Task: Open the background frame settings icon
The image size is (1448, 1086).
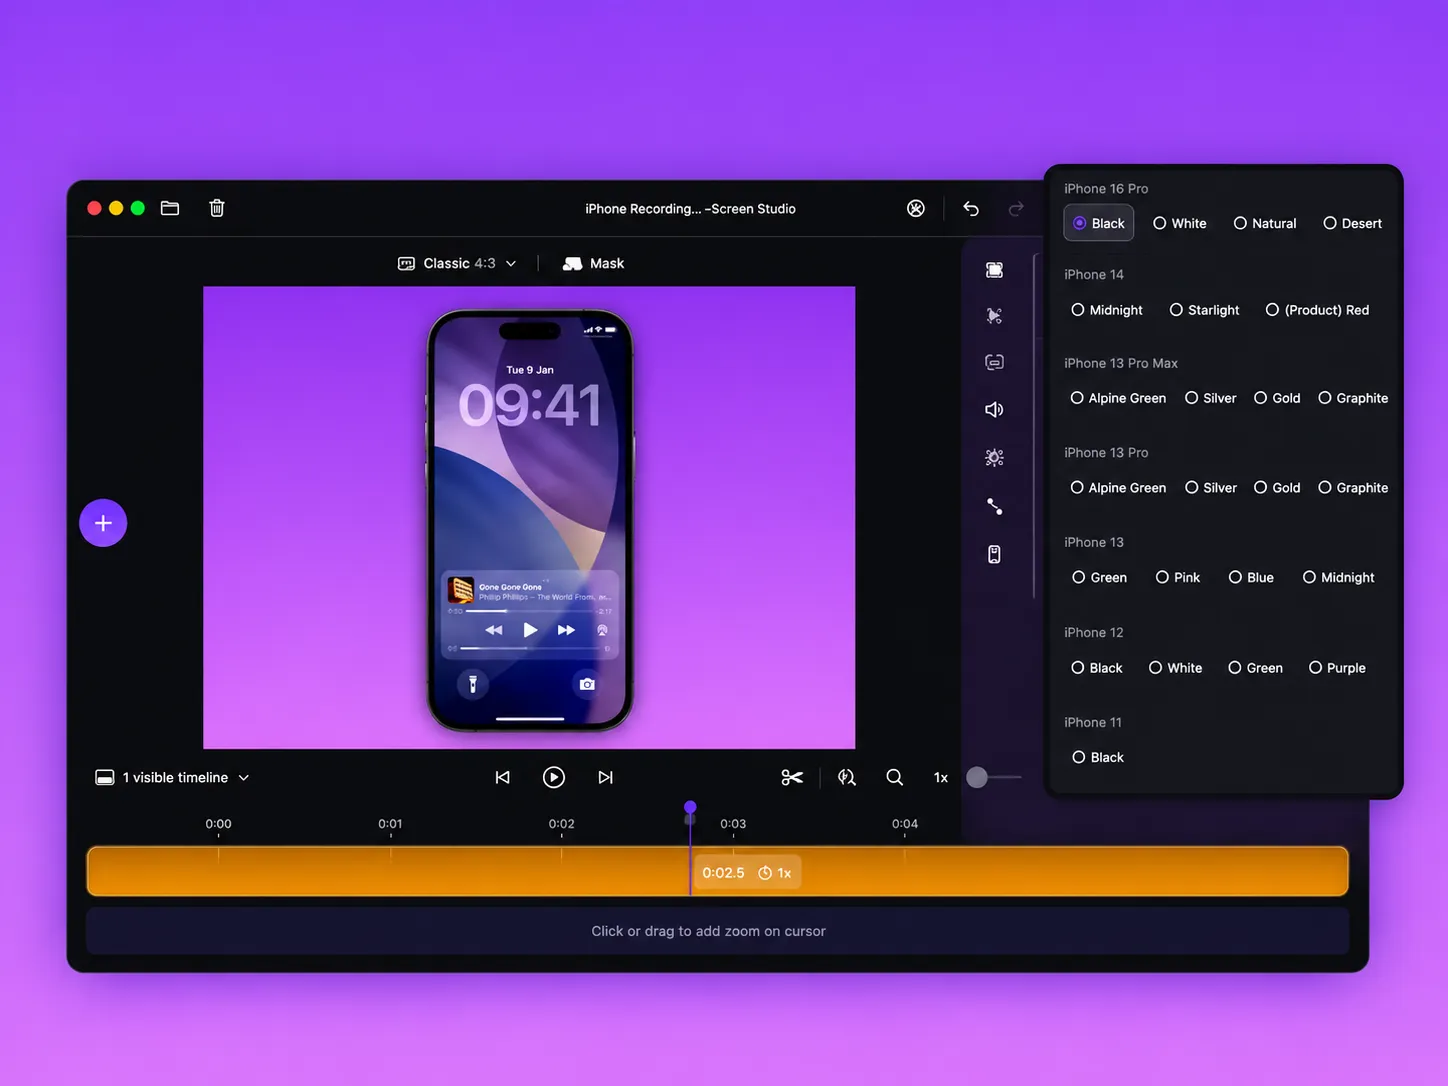Action: (x=994, y=270)
